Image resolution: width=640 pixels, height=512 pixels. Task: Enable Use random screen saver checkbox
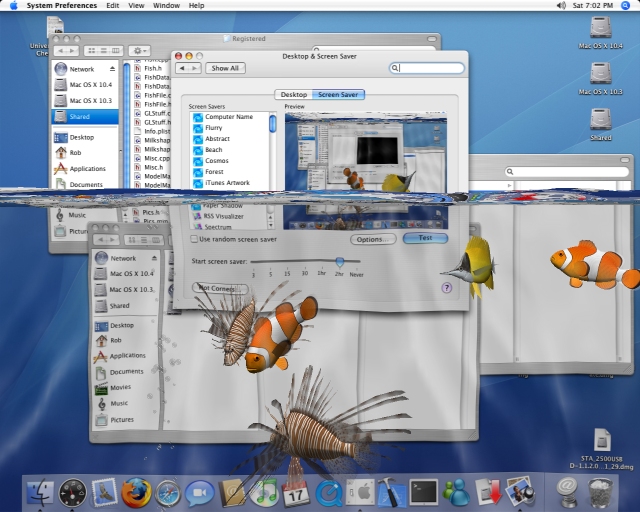pyautogui.click(x=194, y=239)
